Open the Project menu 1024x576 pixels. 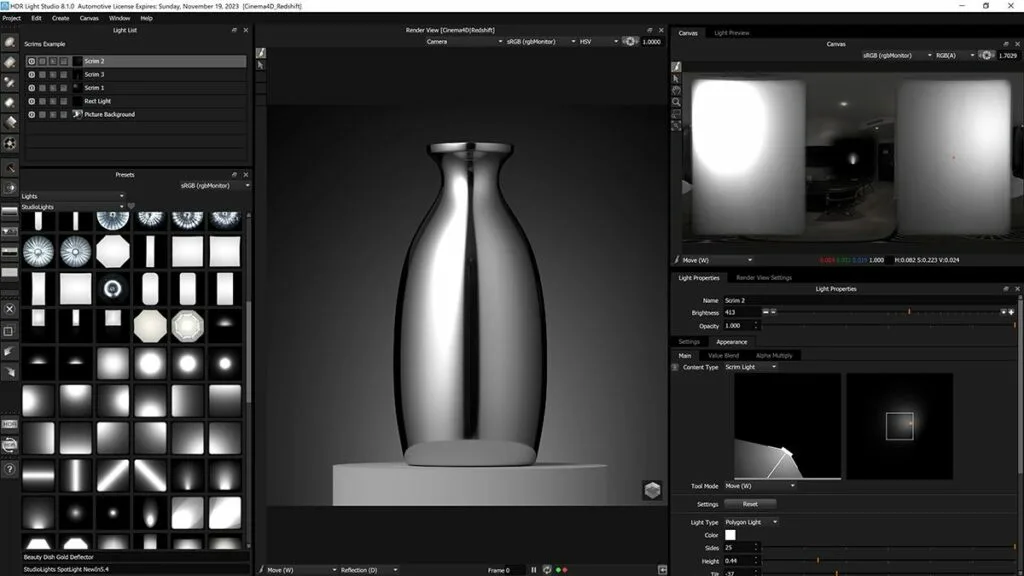tap(12, 18)
